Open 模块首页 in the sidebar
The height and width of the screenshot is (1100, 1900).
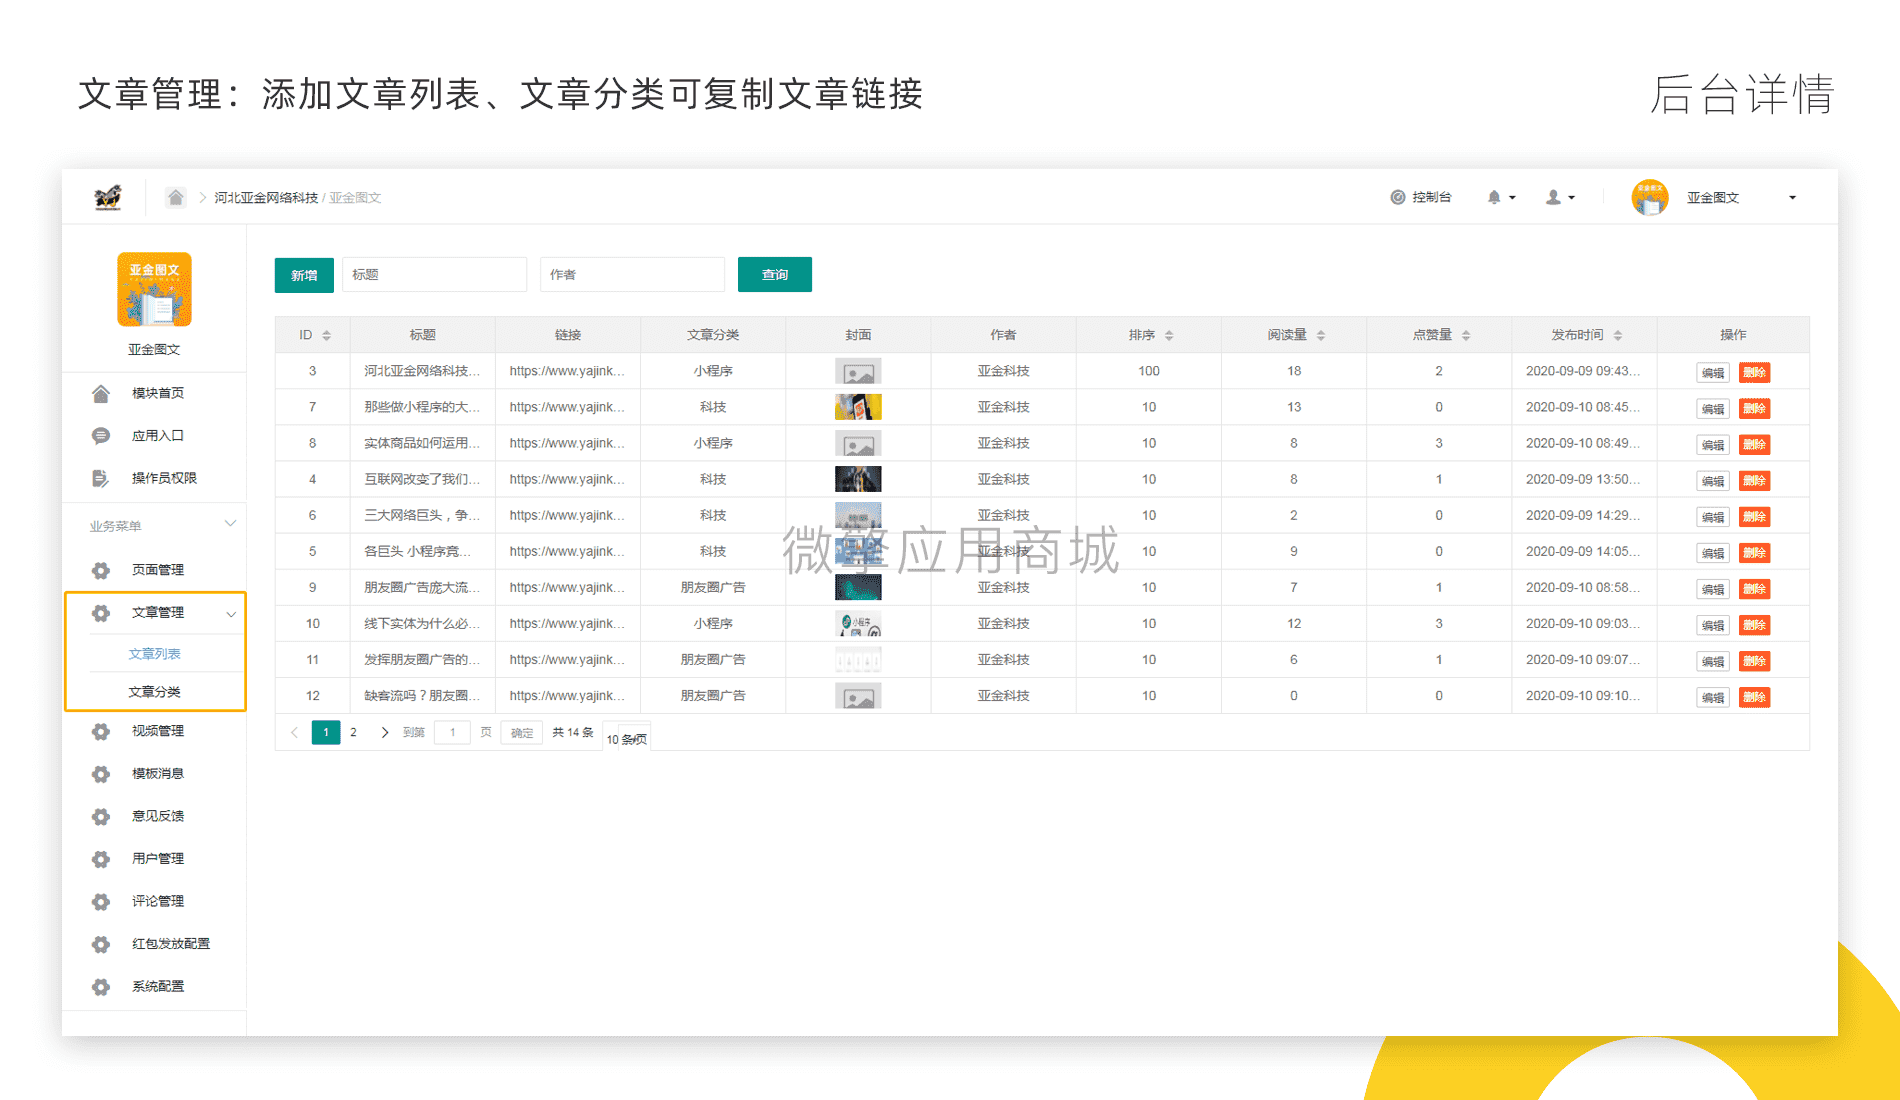click(x=158, y=393)
